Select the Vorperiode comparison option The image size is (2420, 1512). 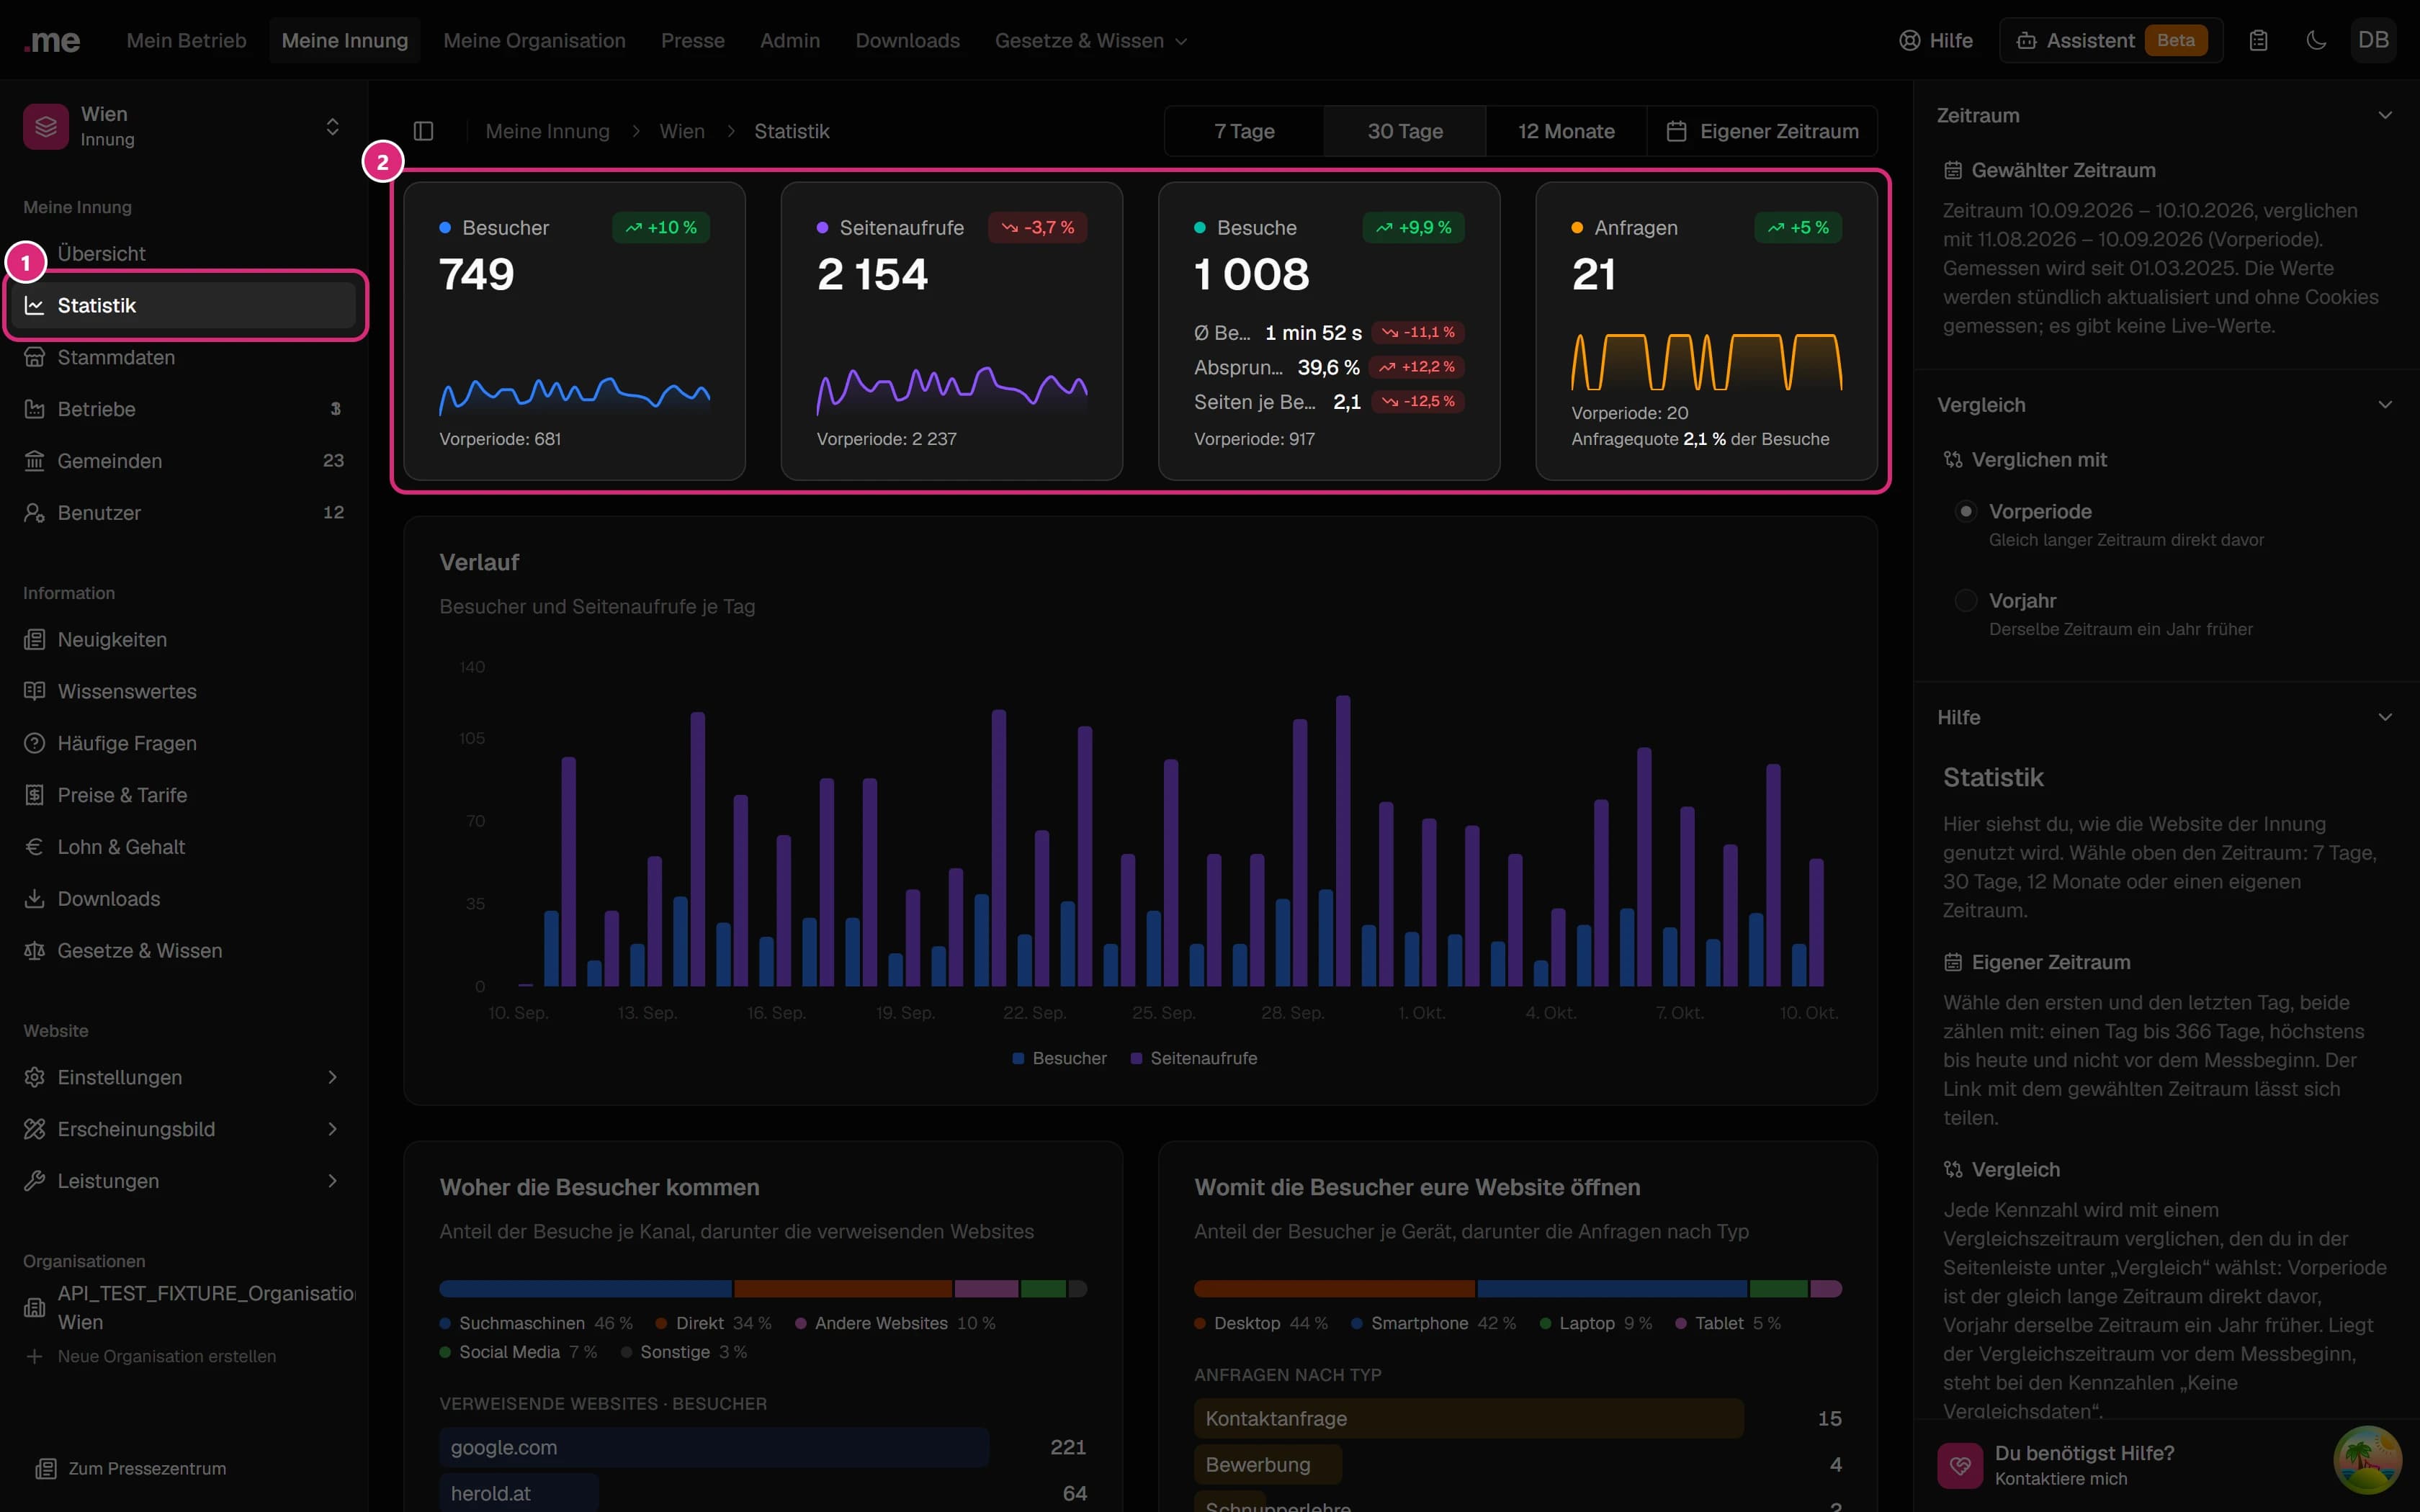(1966, 511)
